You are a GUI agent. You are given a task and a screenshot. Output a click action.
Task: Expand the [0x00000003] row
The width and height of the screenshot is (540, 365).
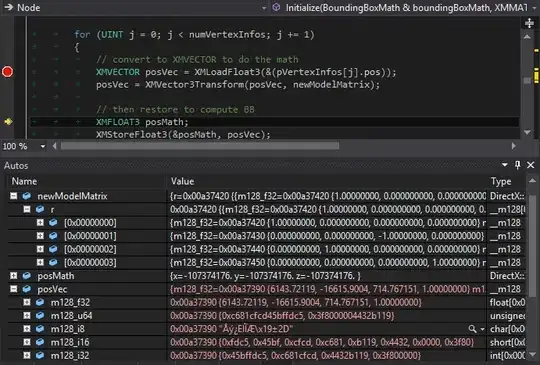pyautogui.click(x=40, y=262)
